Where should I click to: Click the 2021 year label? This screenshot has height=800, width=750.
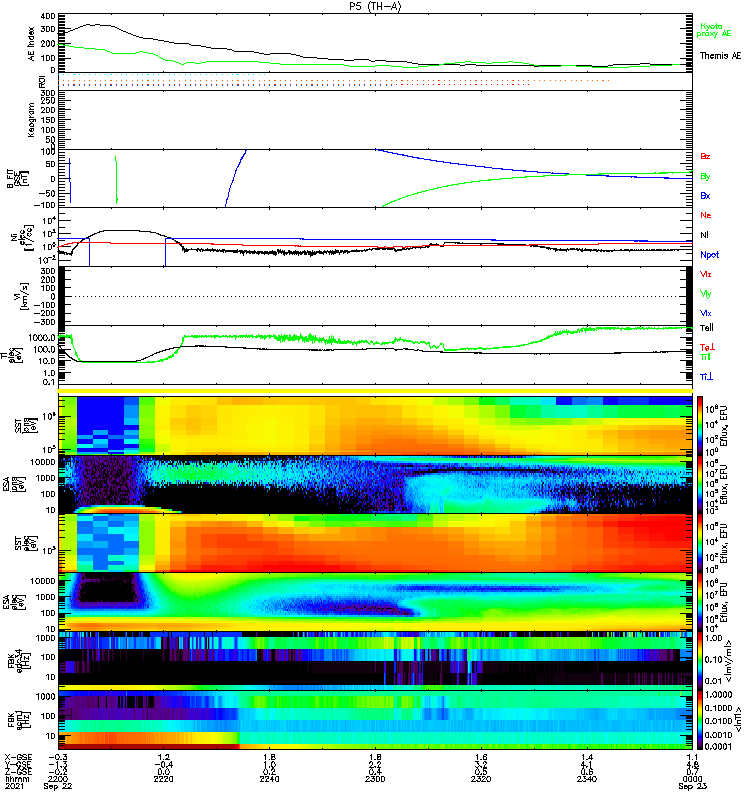pos(15,786)
